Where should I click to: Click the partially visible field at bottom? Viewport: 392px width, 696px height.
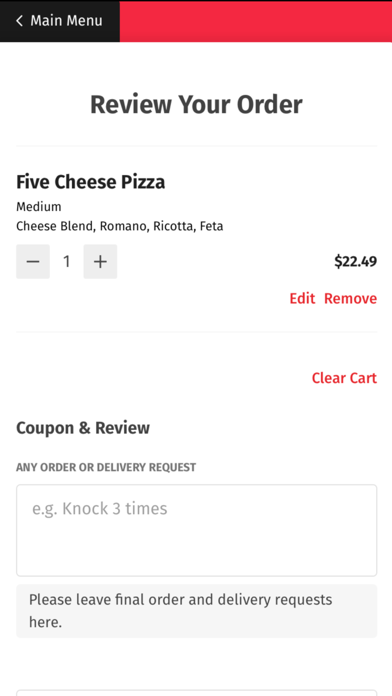click(197, 693)
